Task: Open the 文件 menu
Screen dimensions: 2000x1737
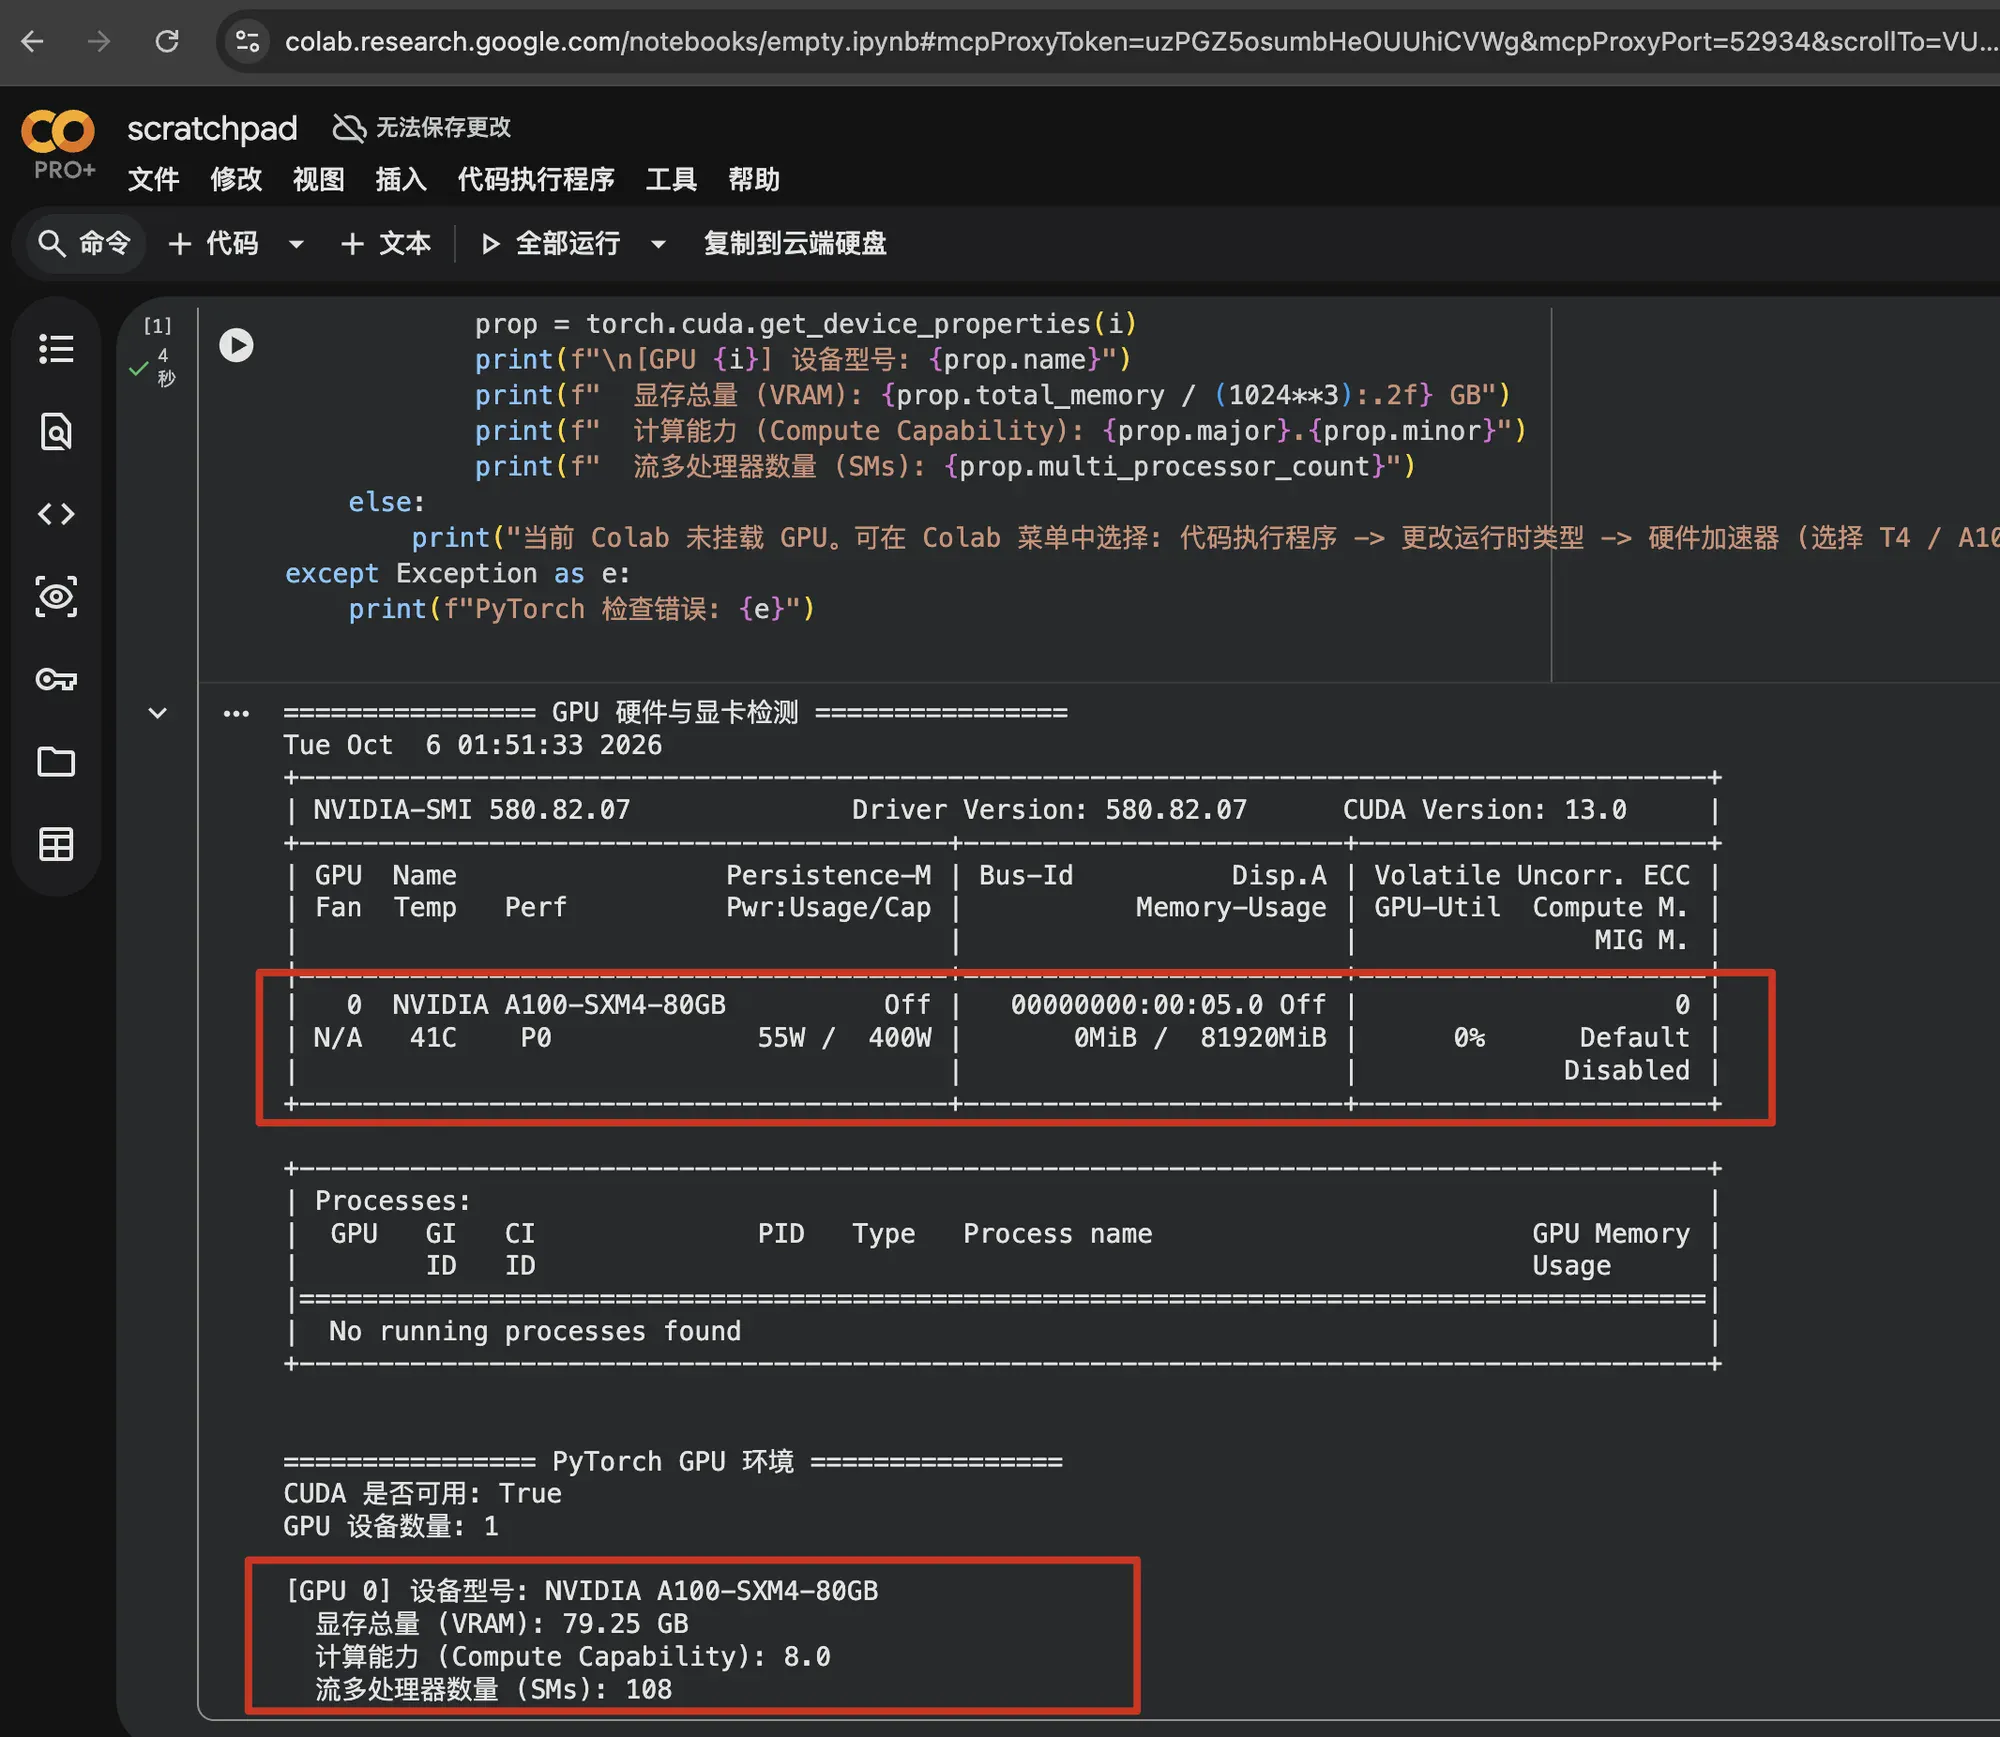Action: click(x=153, y=180)
